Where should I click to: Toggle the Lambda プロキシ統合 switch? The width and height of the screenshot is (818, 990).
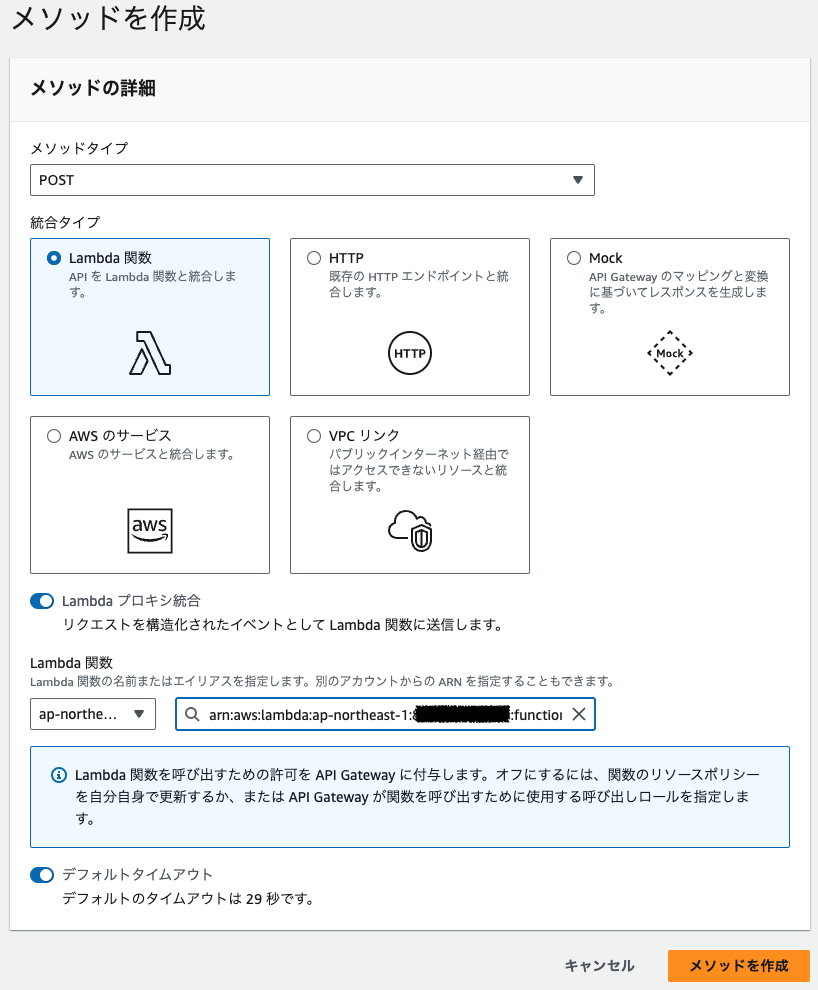click(42, 601)
